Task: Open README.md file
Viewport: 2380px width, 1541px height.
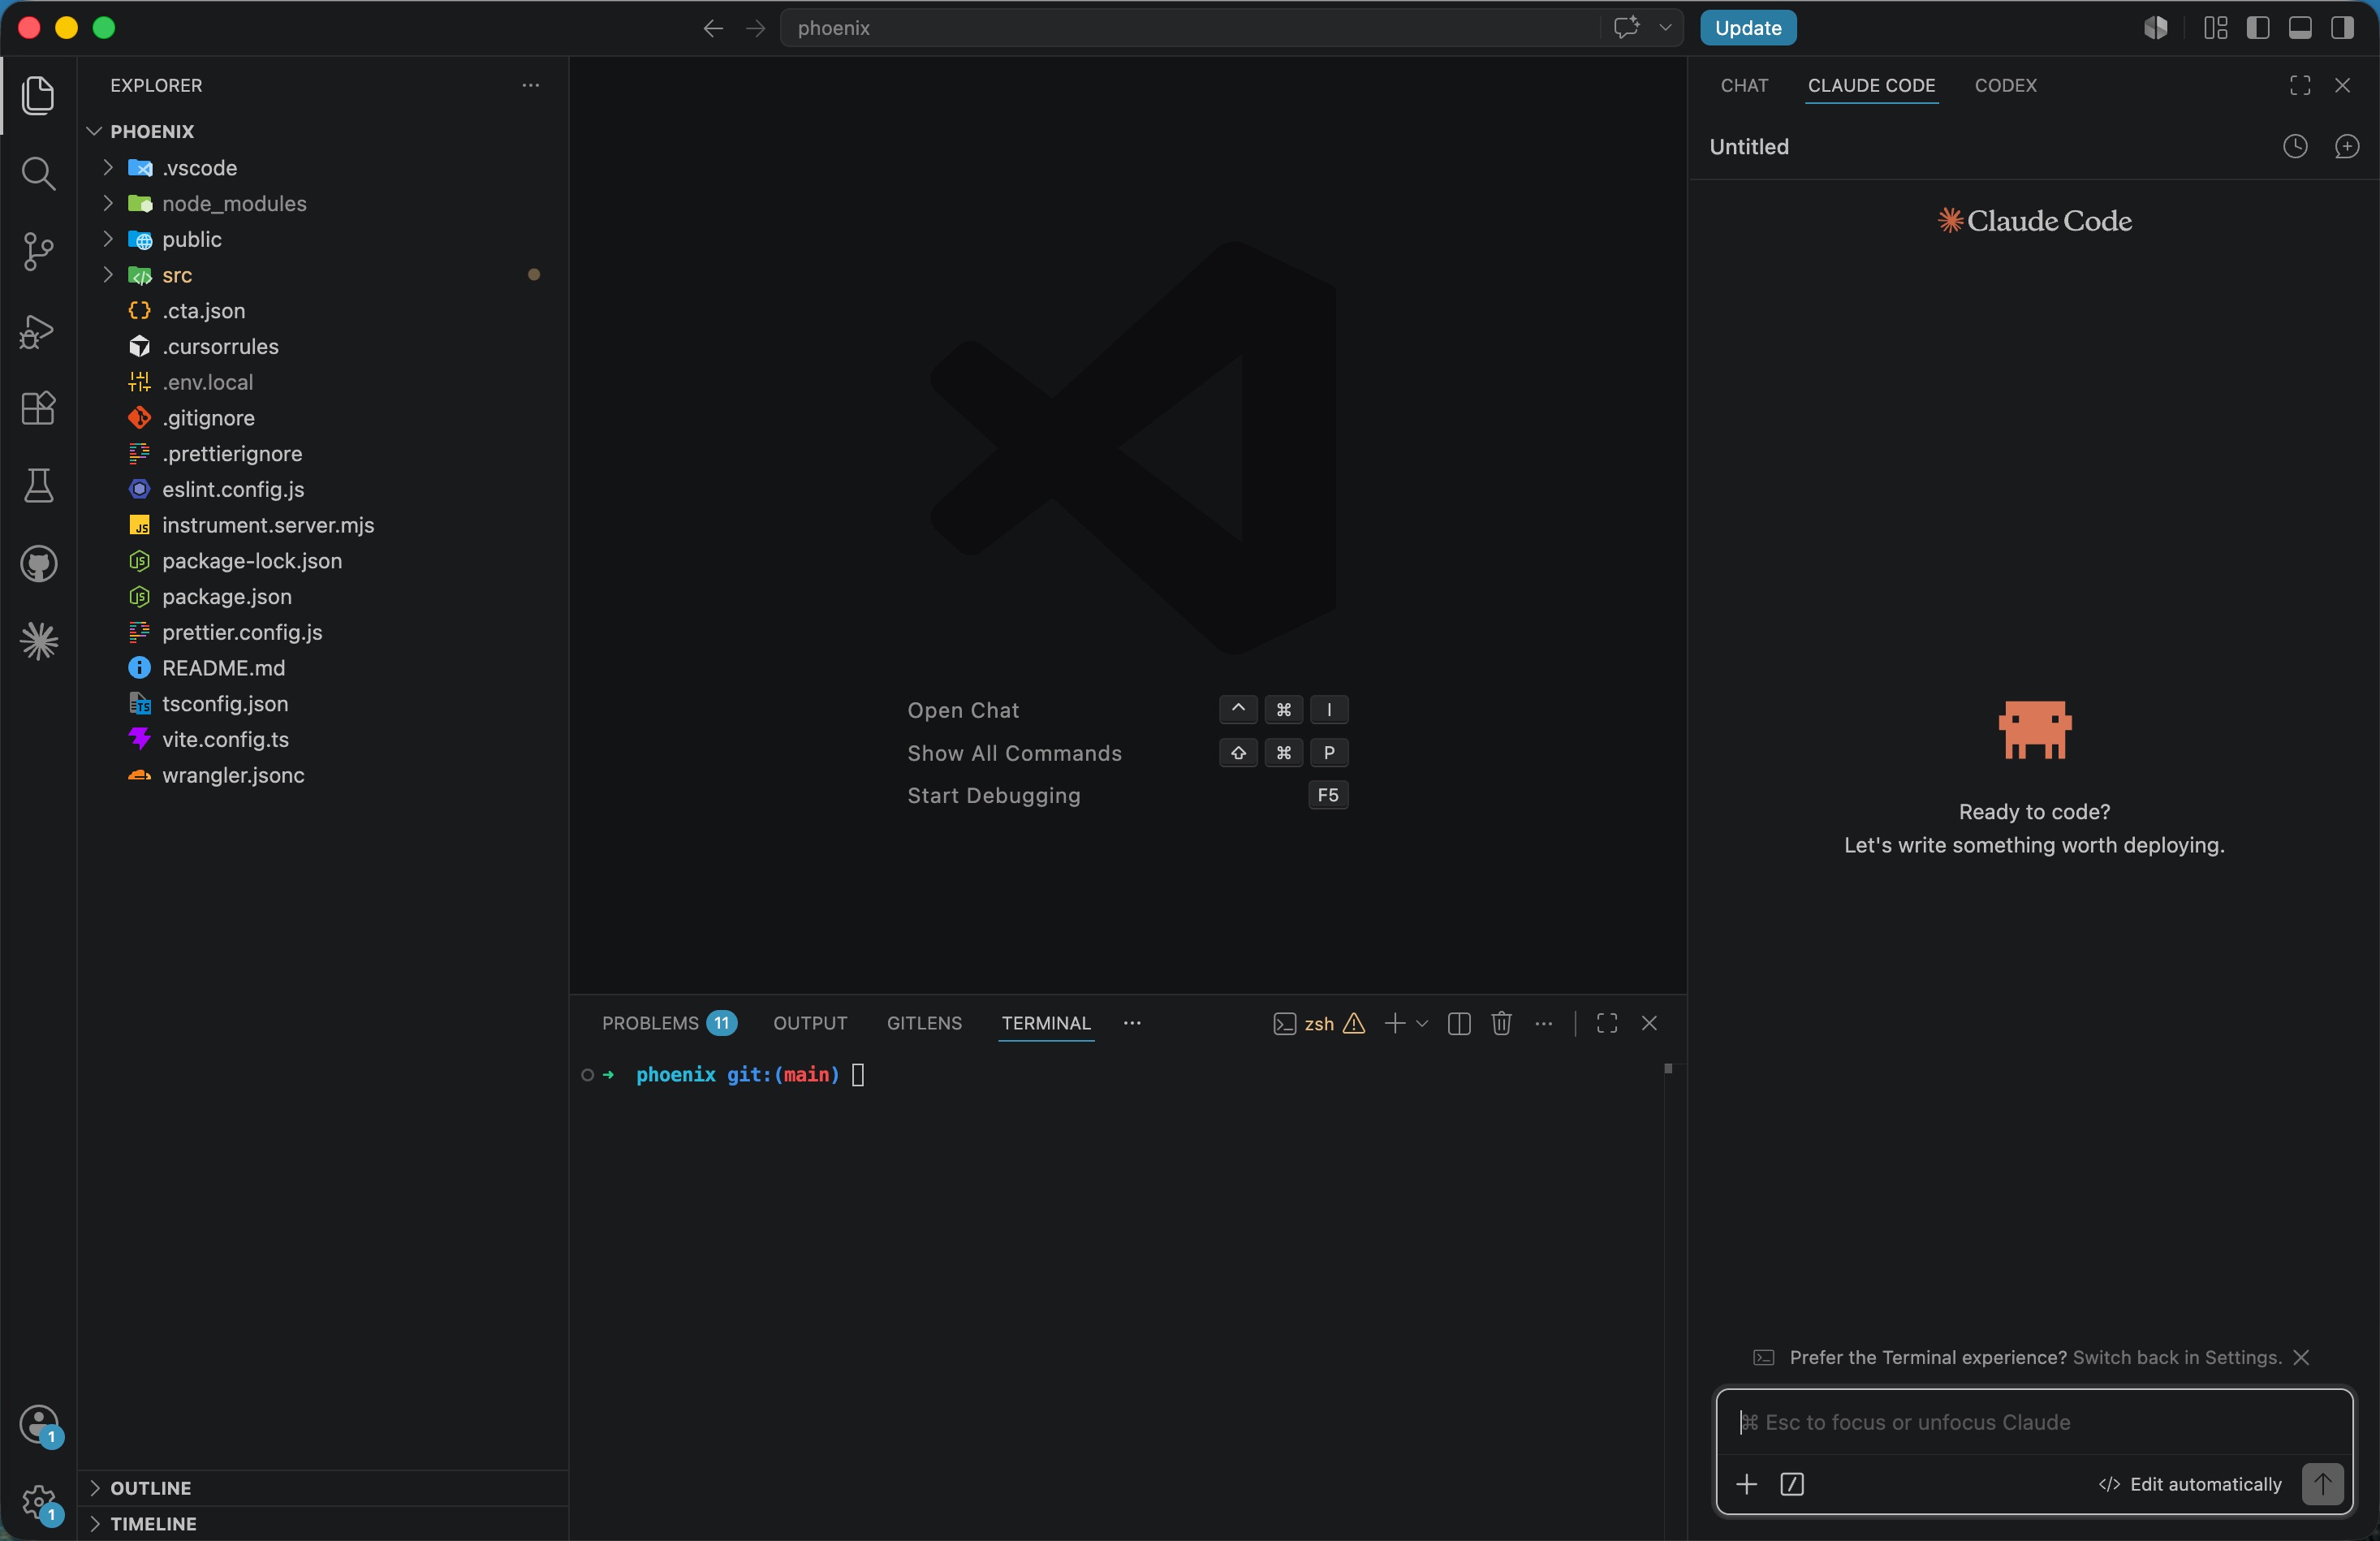Action: 223,668
